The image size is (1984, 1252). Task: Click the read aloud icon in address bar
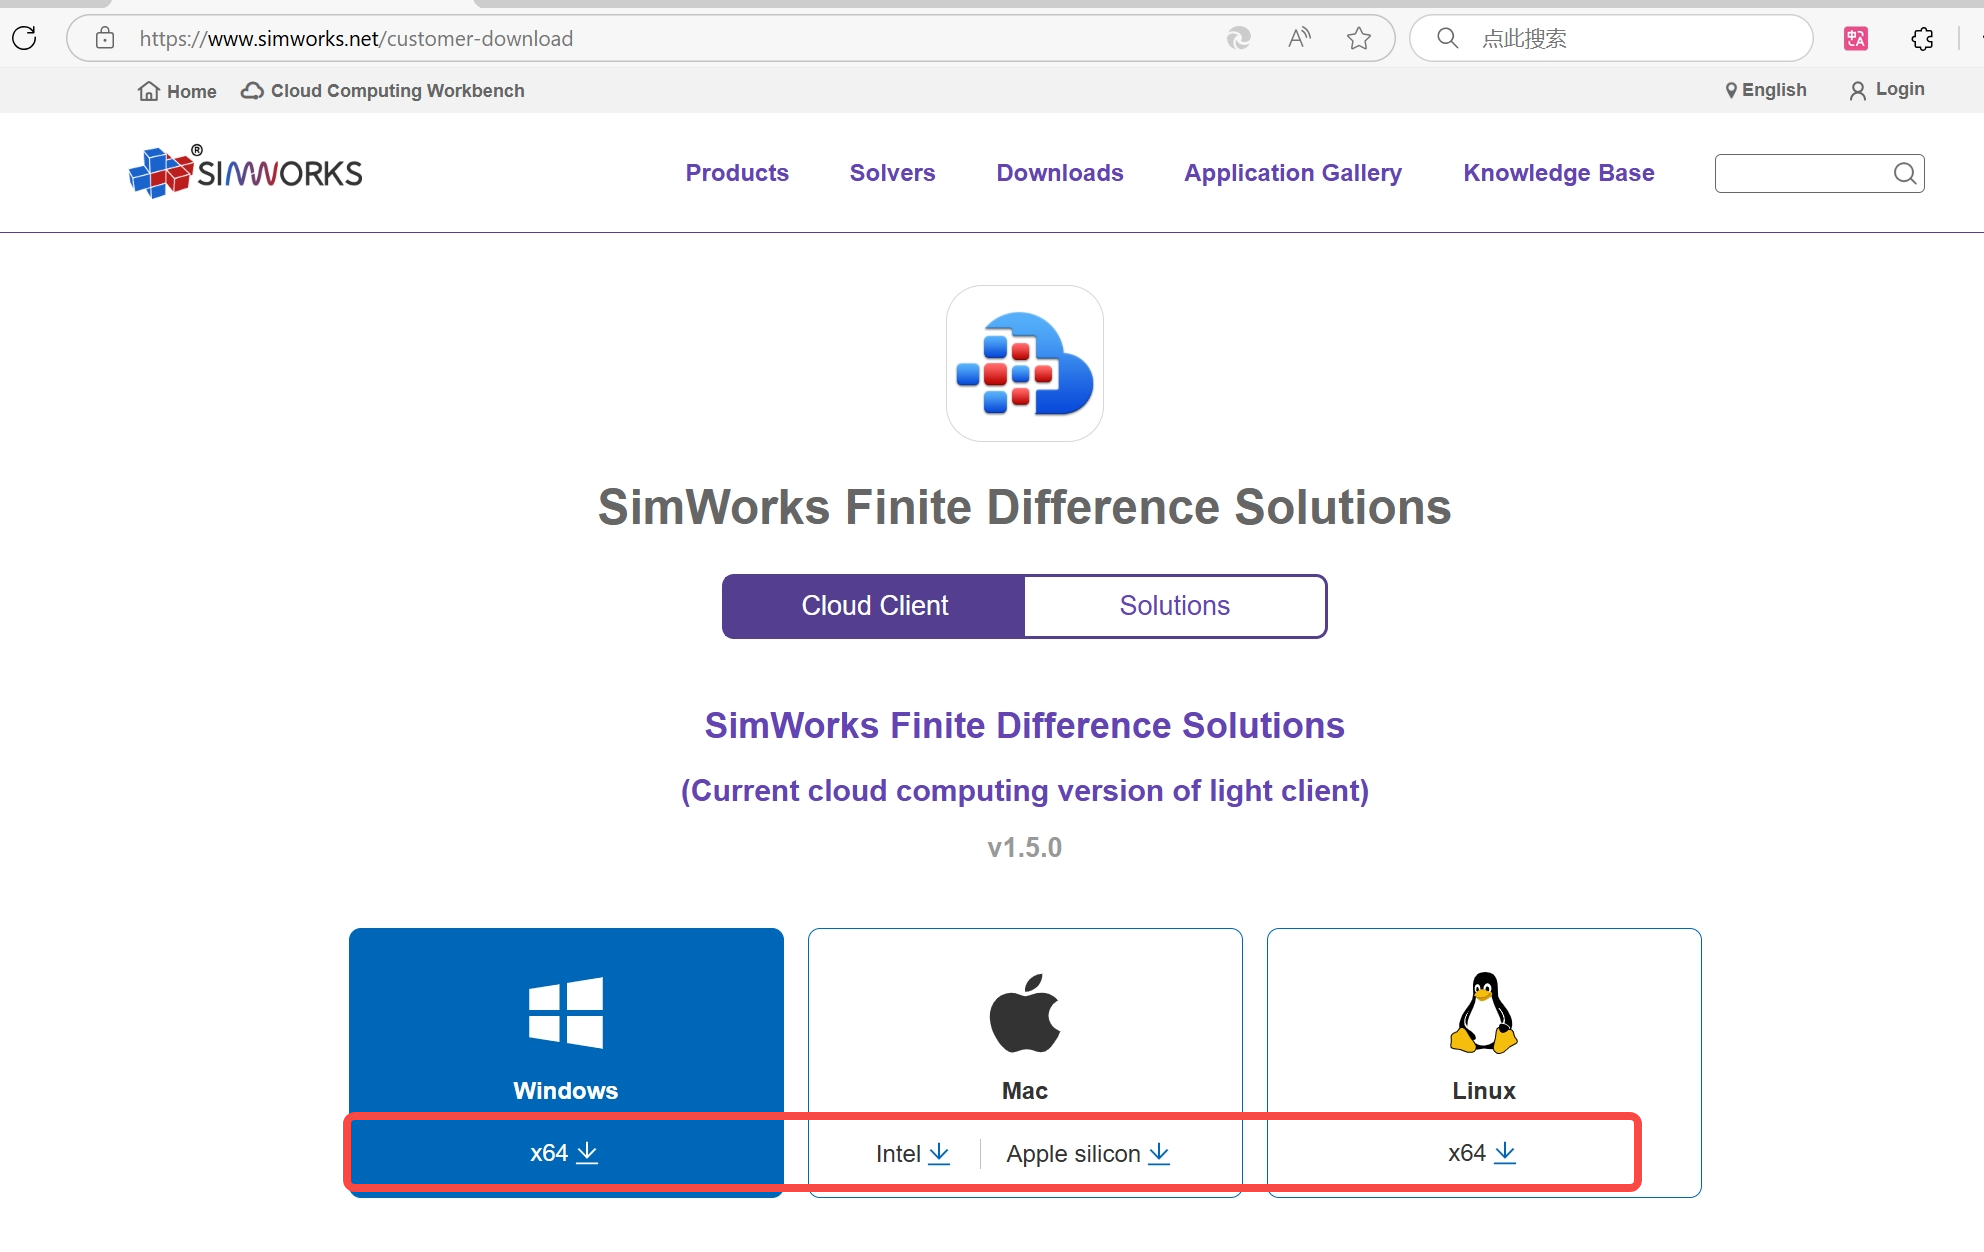1299,38
